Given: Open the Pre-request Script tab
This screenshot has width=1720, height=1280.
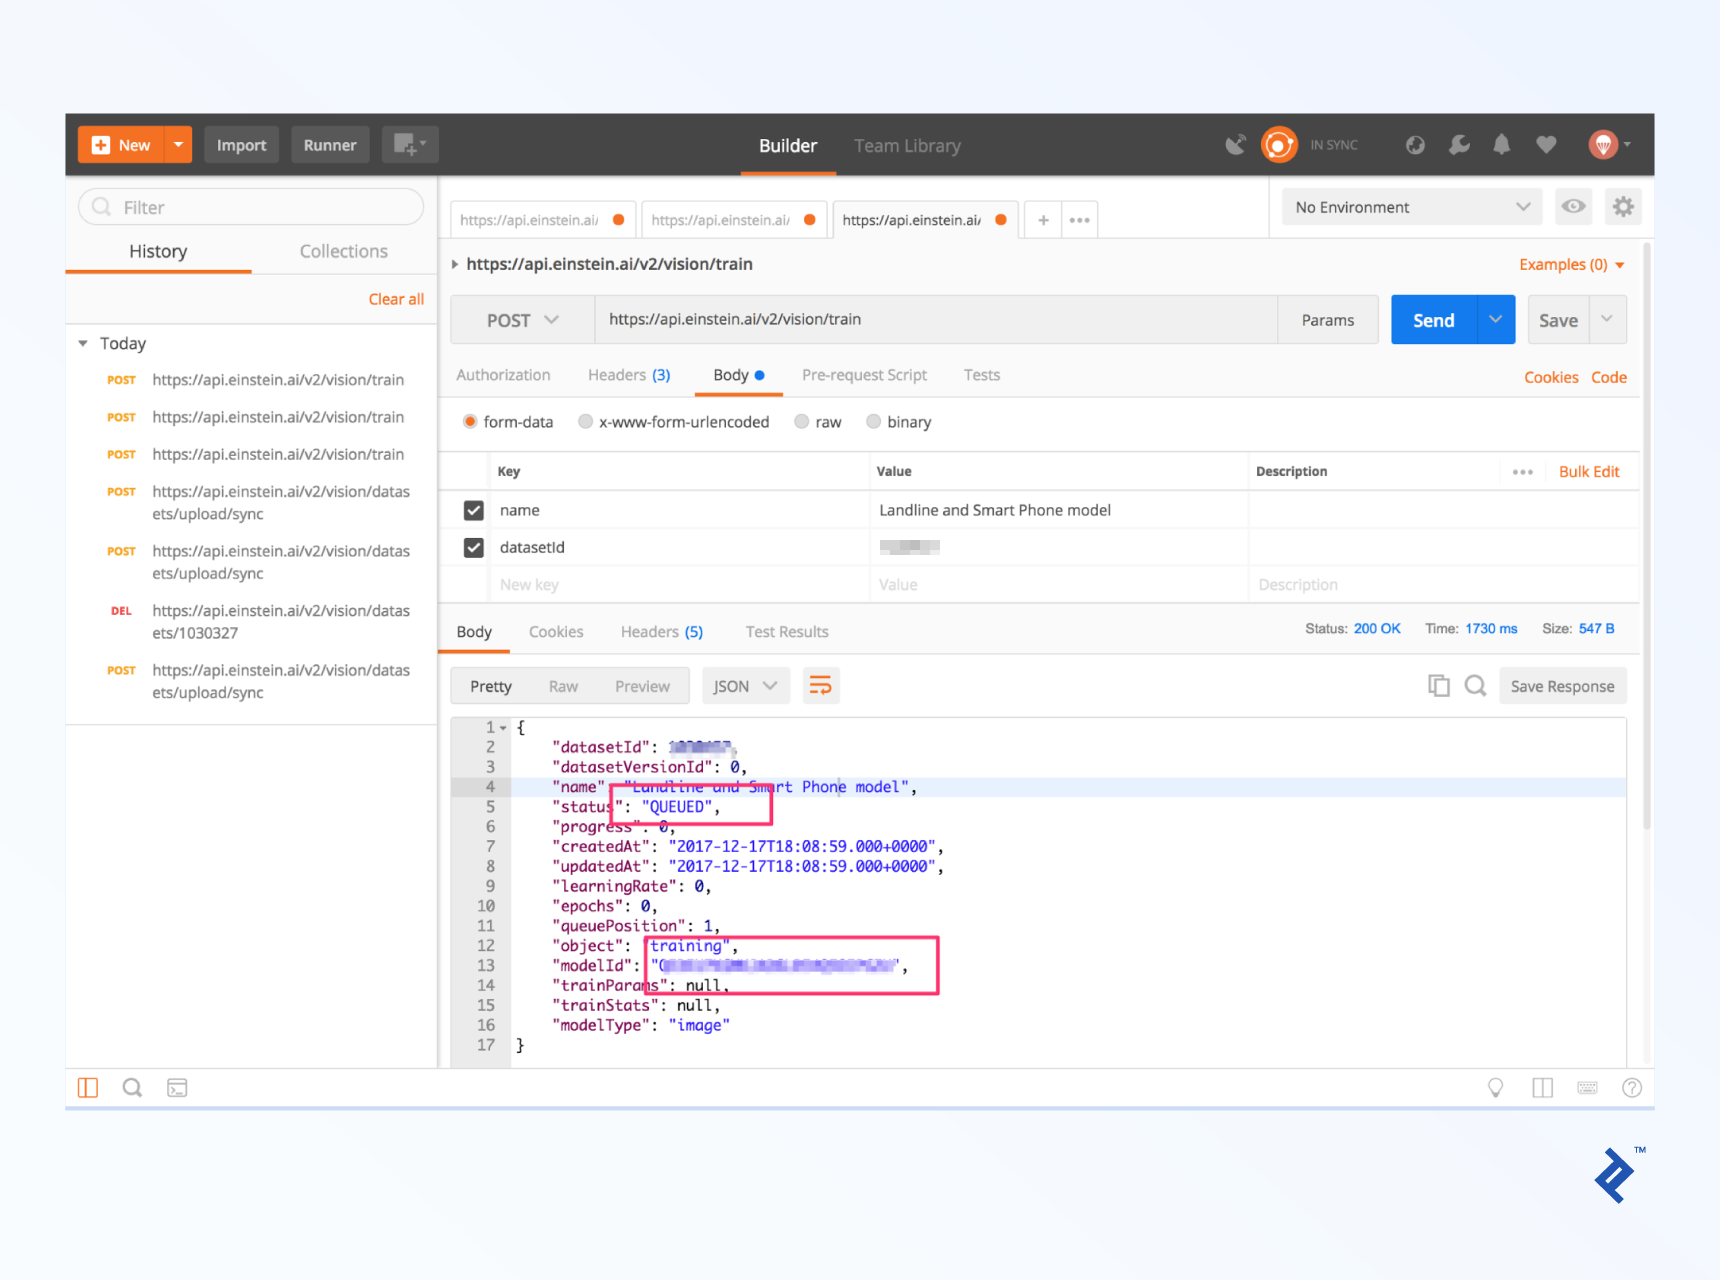Looking at the screenshot, I should coord(864,375).
